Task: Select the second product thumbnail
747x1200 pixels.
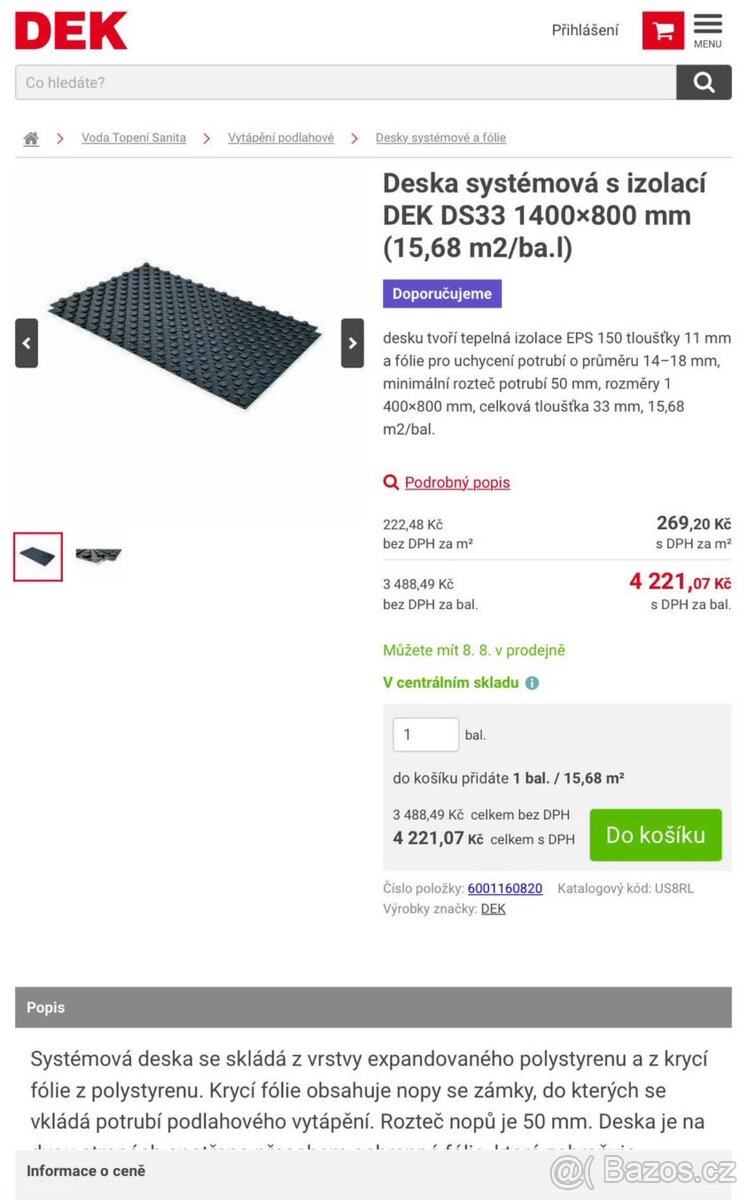Action: 97,557
